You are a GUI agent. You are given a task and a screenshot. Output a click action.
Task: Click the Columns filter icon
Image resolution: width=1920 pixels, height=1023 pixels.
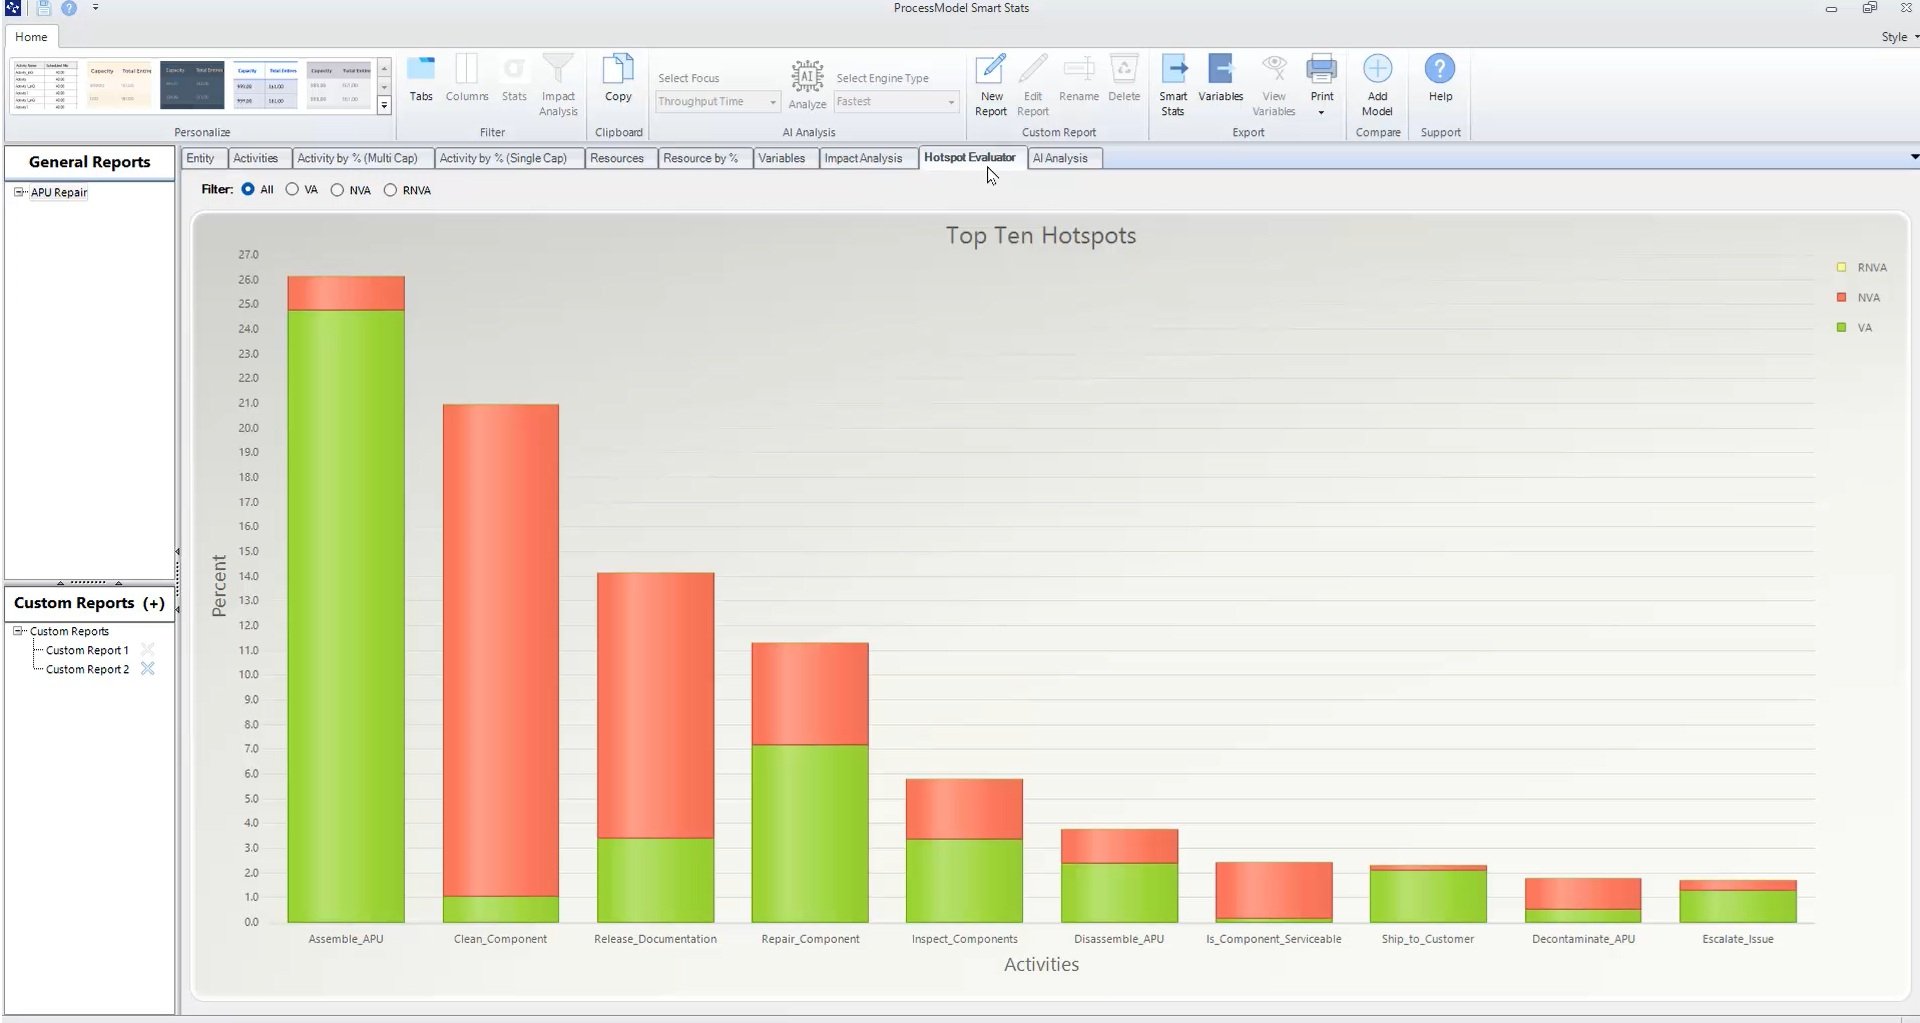(x=467, y=78)
